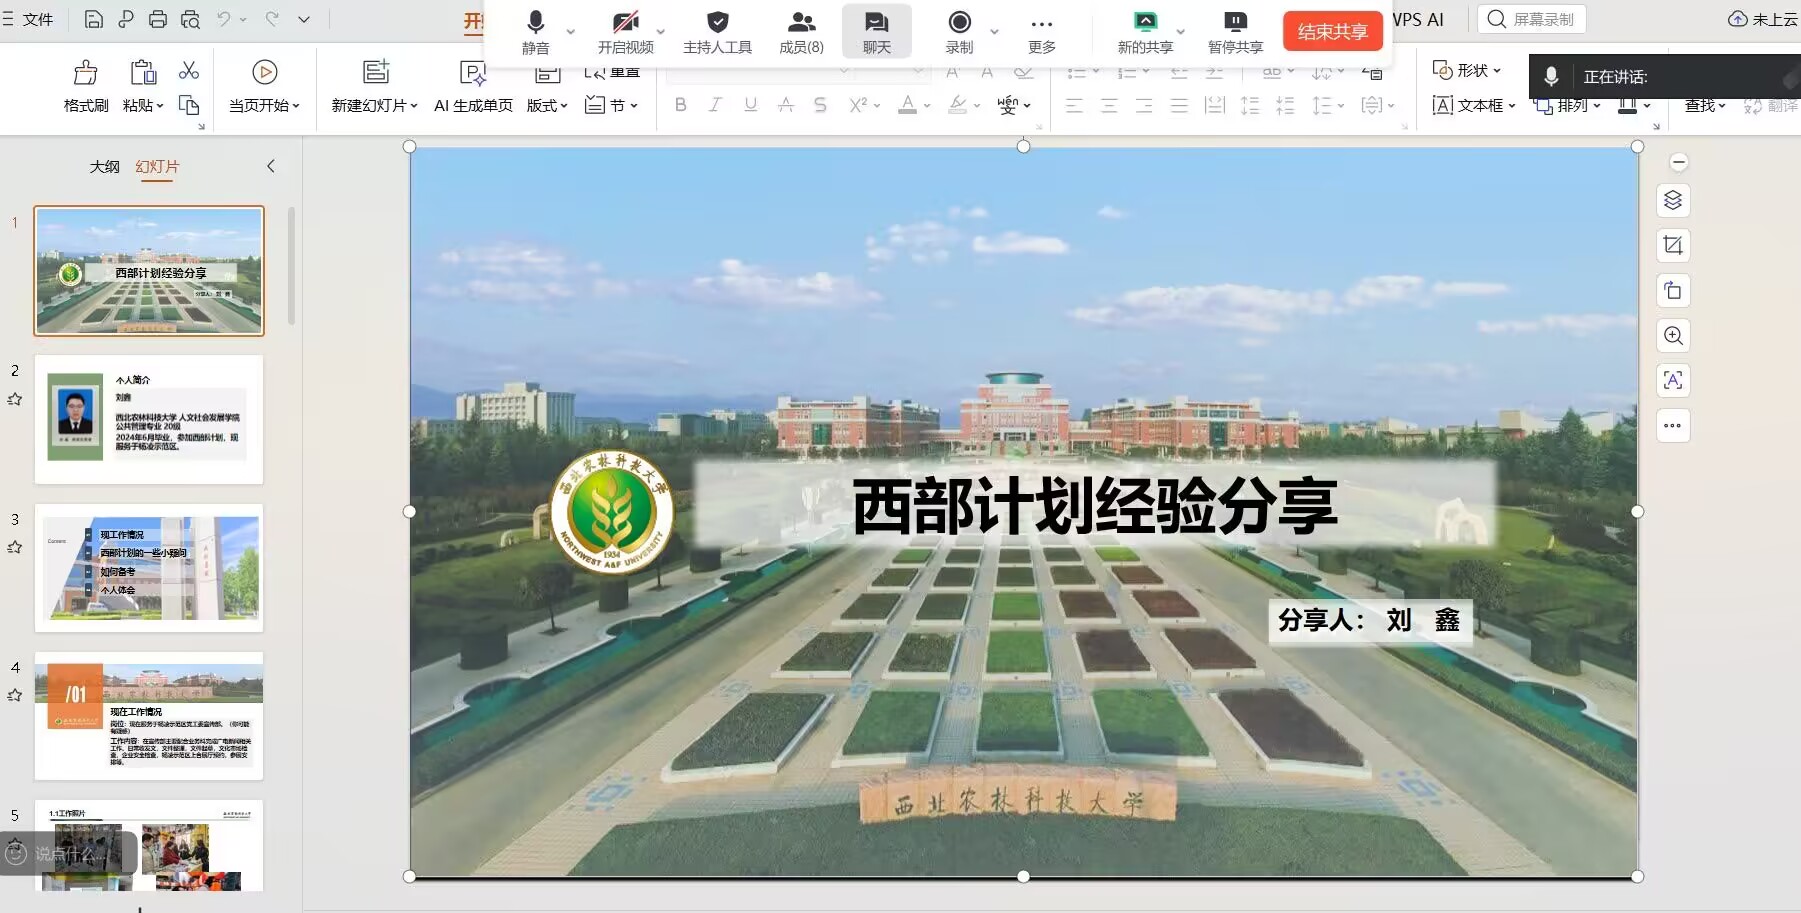
Task: Click the Copy icon below scissors
Action: tap(189, 105)
